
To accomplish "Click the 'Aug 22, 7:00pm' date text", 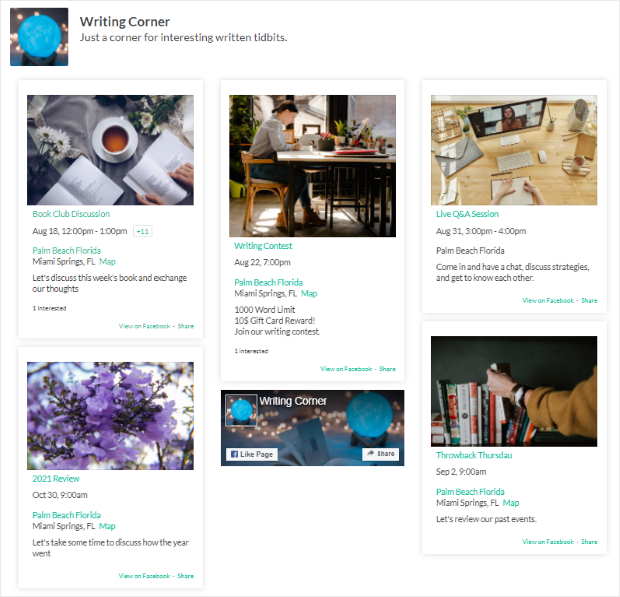I will [263, 262].
